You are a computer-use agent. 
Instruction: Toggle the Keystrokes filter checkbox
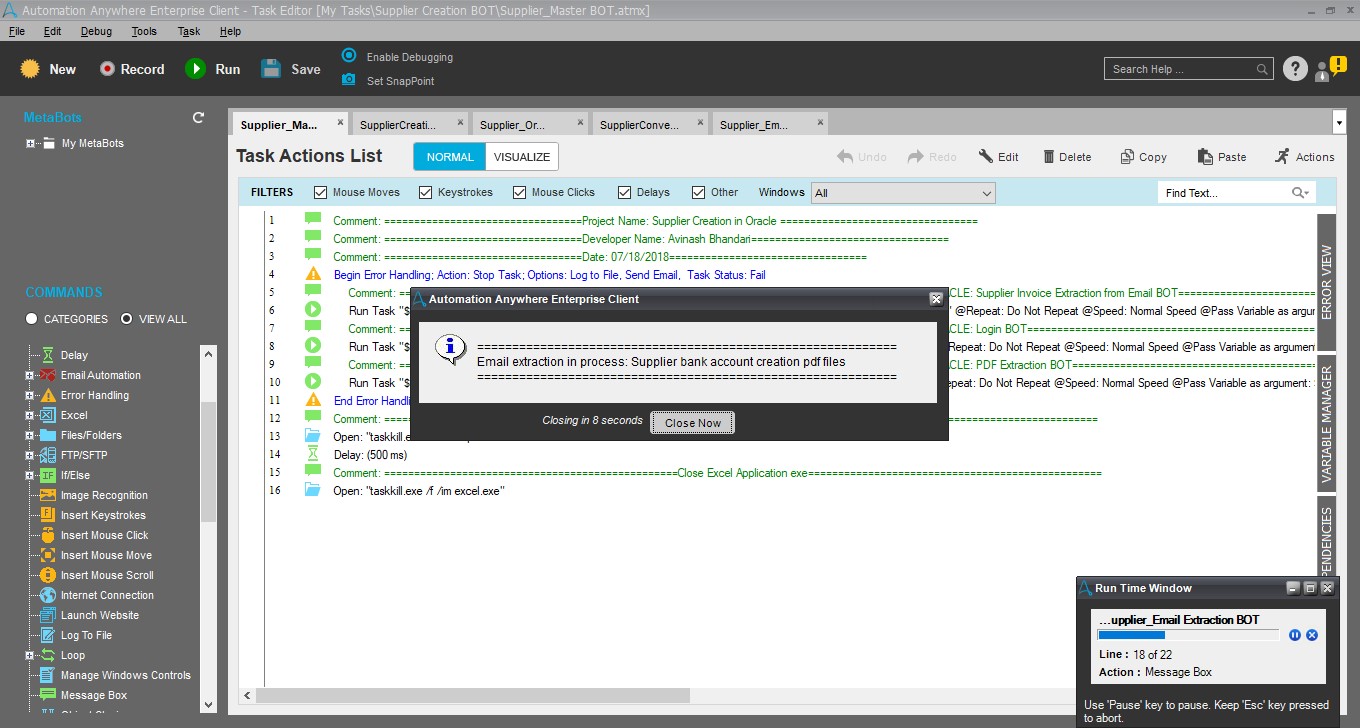coord(426,192)
